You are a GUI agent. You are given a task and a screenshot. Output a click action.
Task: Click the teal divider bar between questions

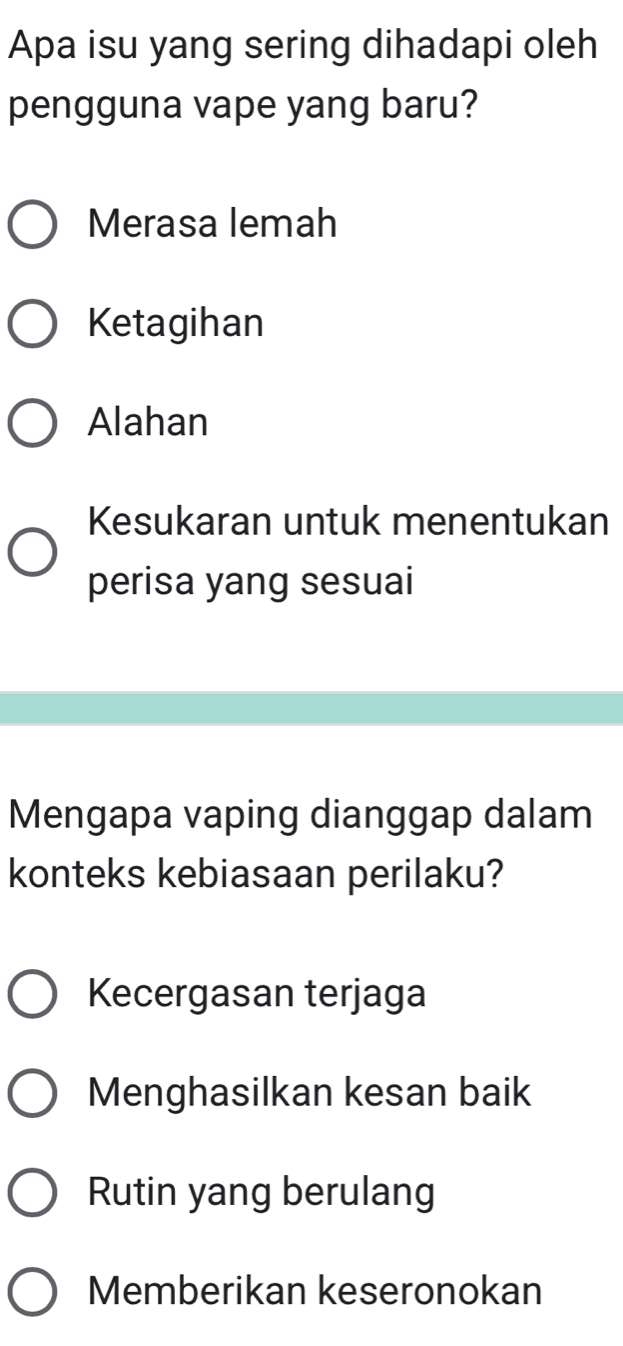tap(311, 708)
